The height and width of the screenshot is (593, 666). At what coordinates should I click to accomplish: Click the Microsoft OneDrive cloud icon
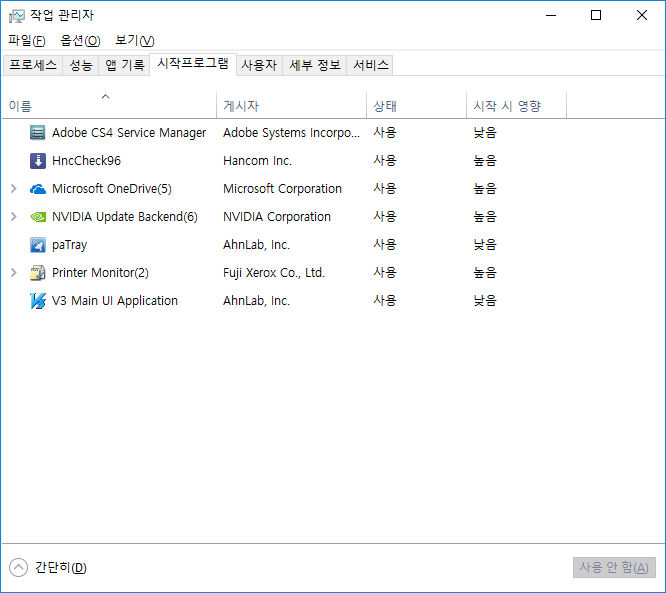tap(37, 189)
